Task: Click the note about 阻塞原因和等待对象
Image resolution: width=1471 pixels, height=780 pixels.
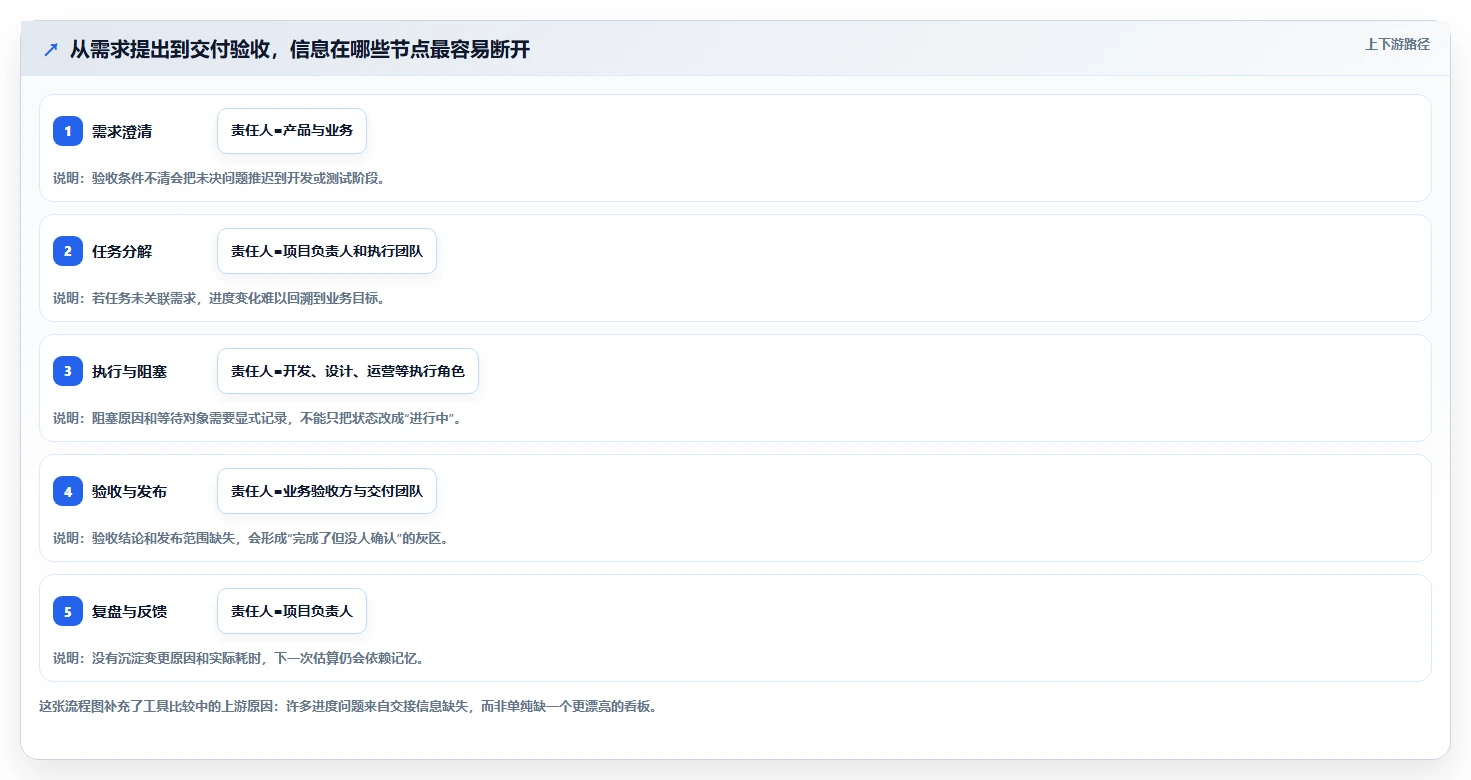Action: click(x=258, y=418)
